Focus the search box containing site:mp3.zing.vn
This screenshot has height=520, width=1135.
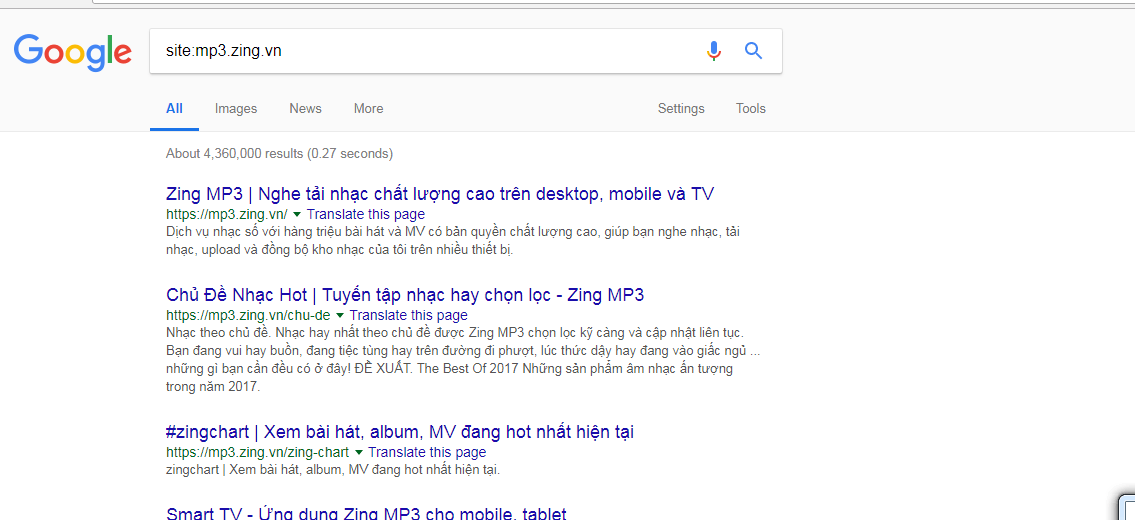click(465, 51)
